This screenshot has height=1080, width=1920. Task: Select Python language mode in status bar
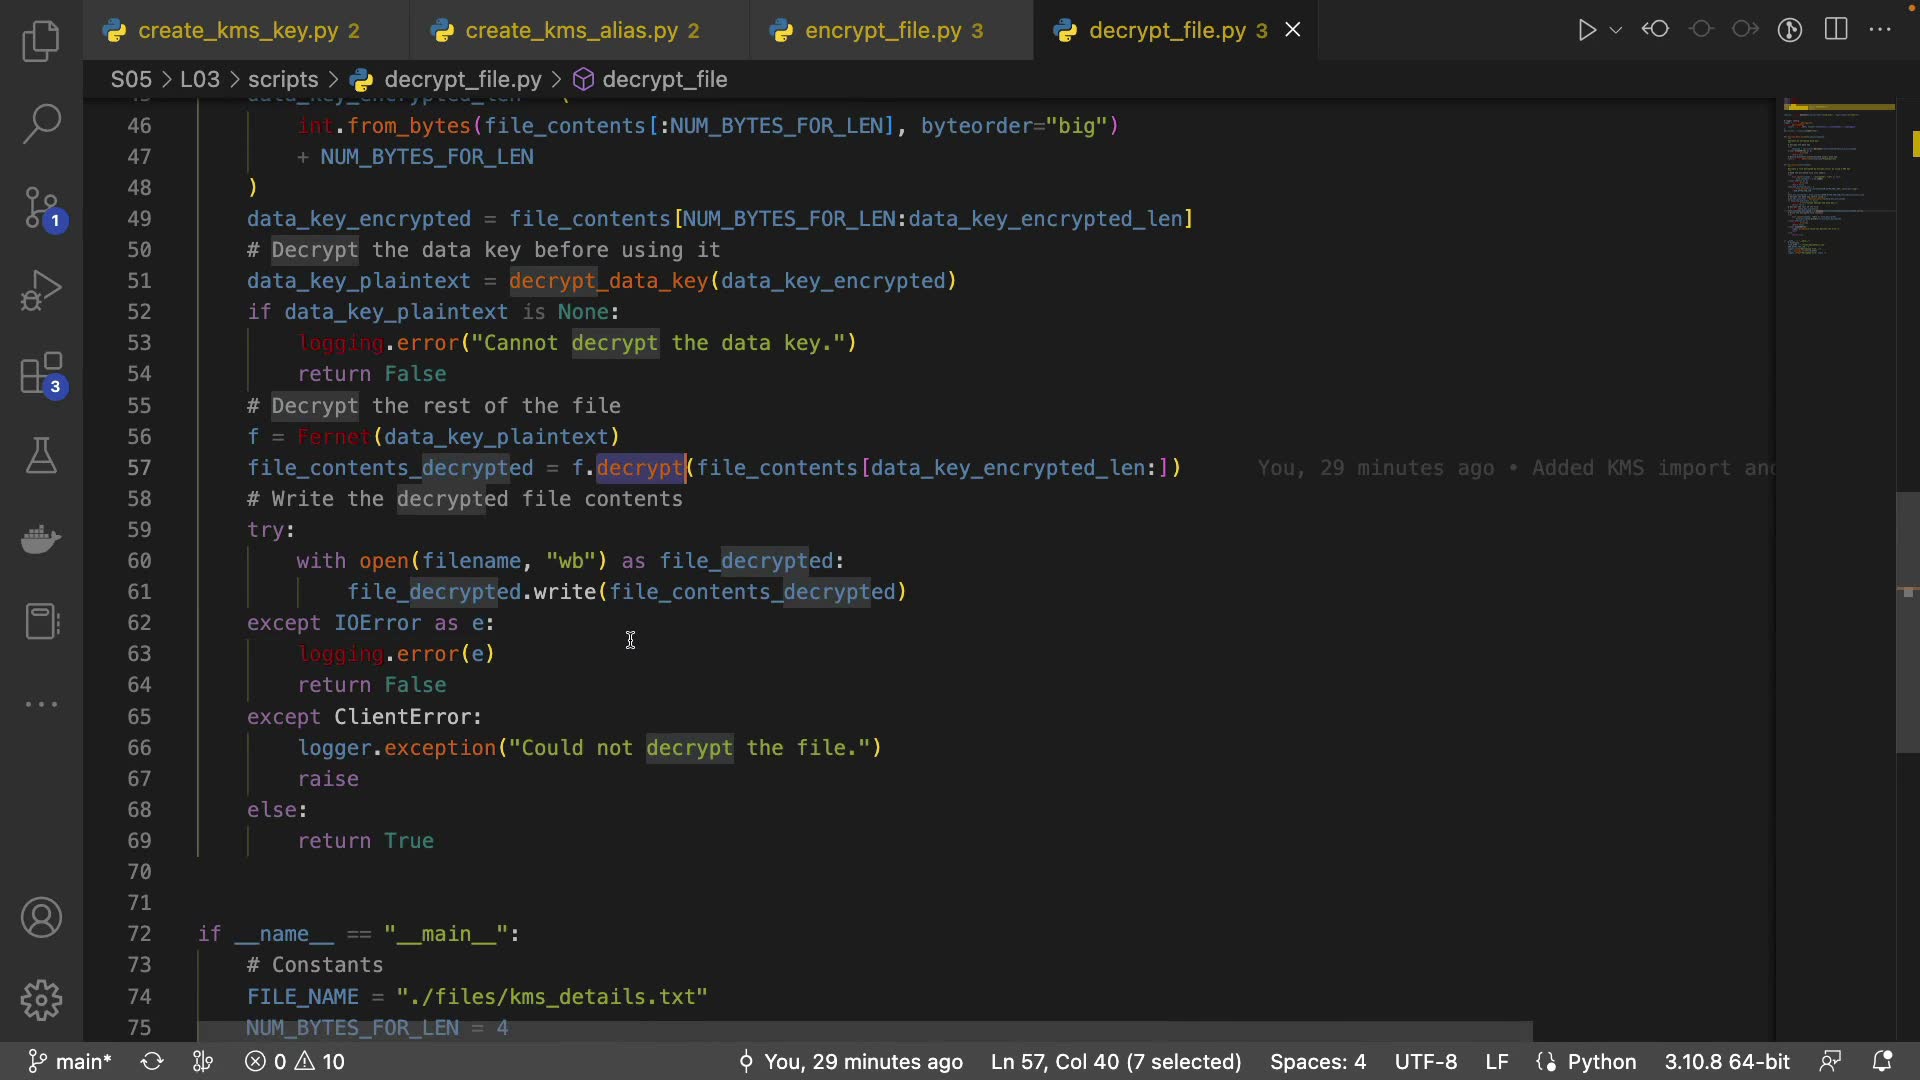click(1601, 1061)
